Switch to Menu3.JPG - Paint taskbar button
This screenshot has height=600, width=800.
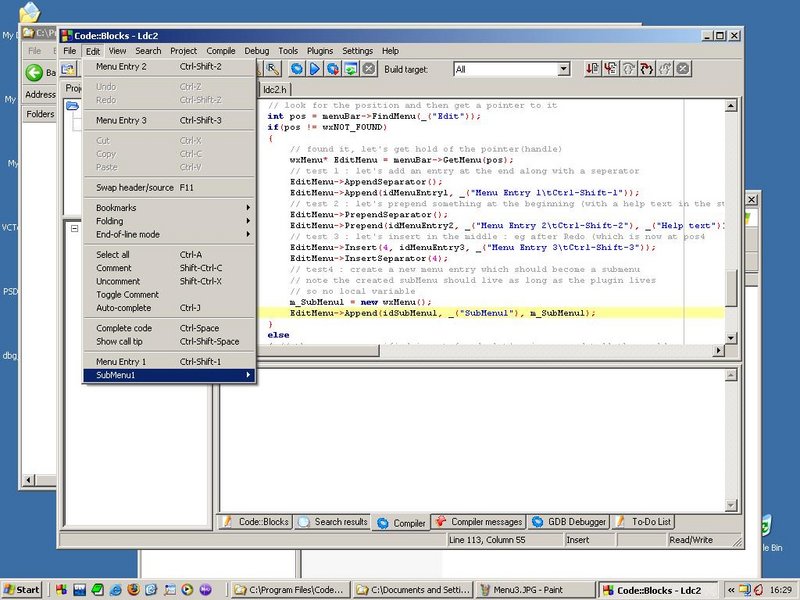click(535, 590)
